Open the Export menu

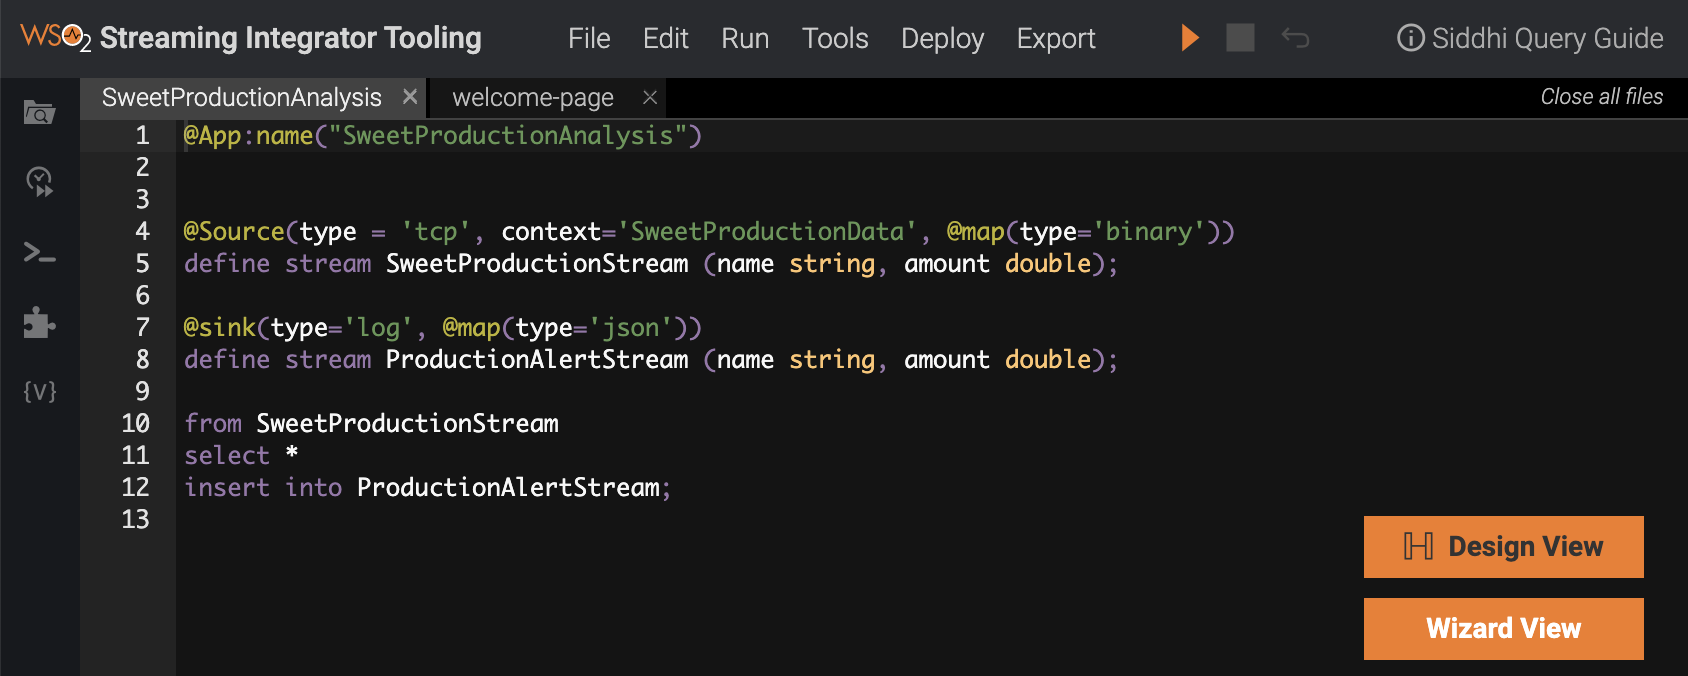tap(1056, 38)
